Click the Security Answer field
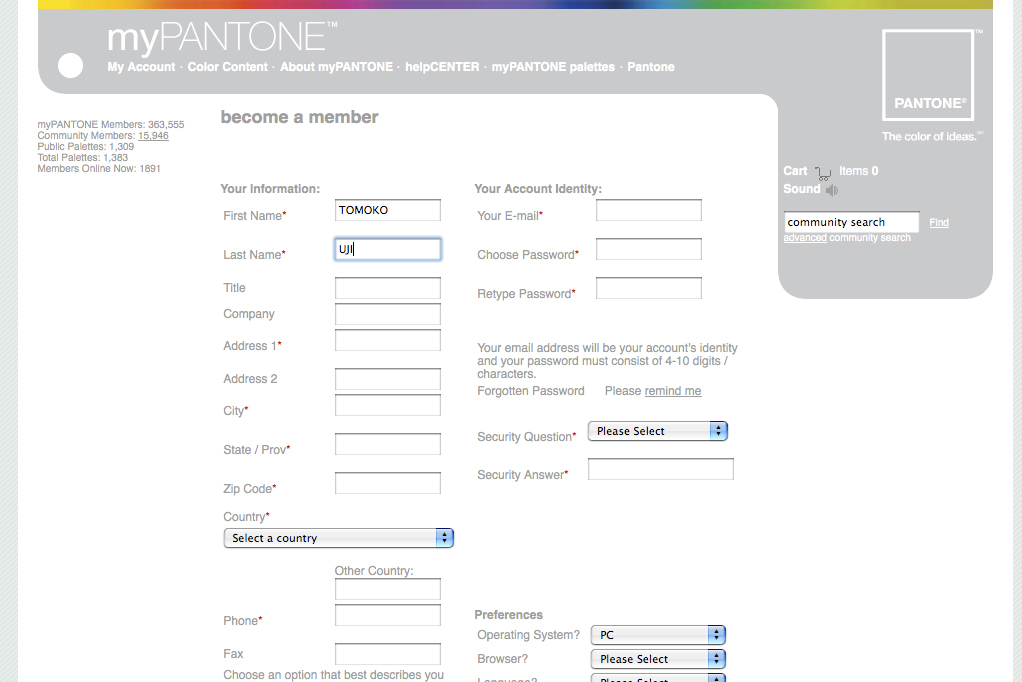The height and width of the screenshot is (682, 1022). click(661, 469)
